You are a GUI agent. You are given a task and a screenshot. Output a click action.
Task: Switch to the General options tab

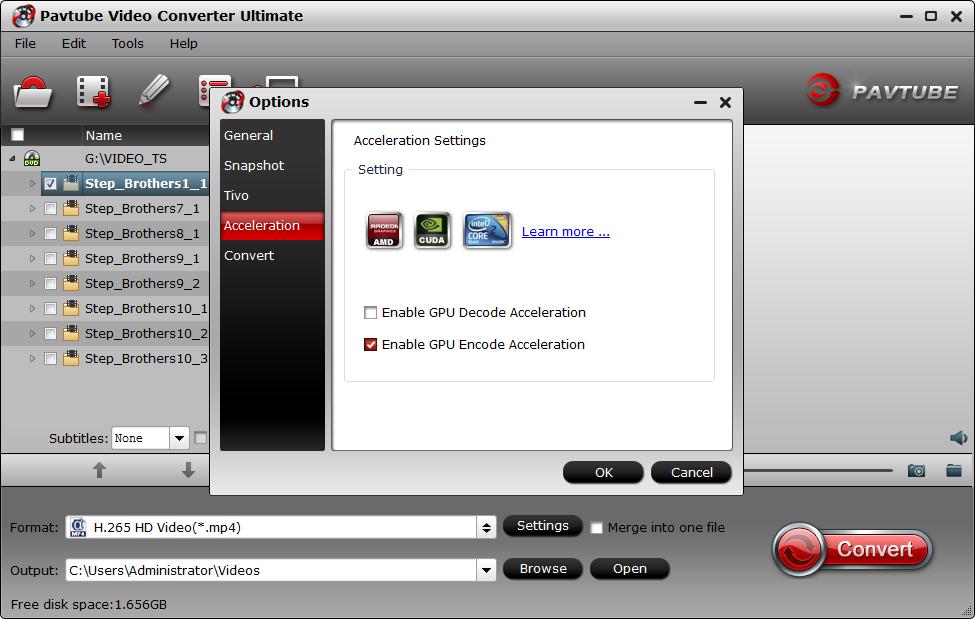point(272,135)
